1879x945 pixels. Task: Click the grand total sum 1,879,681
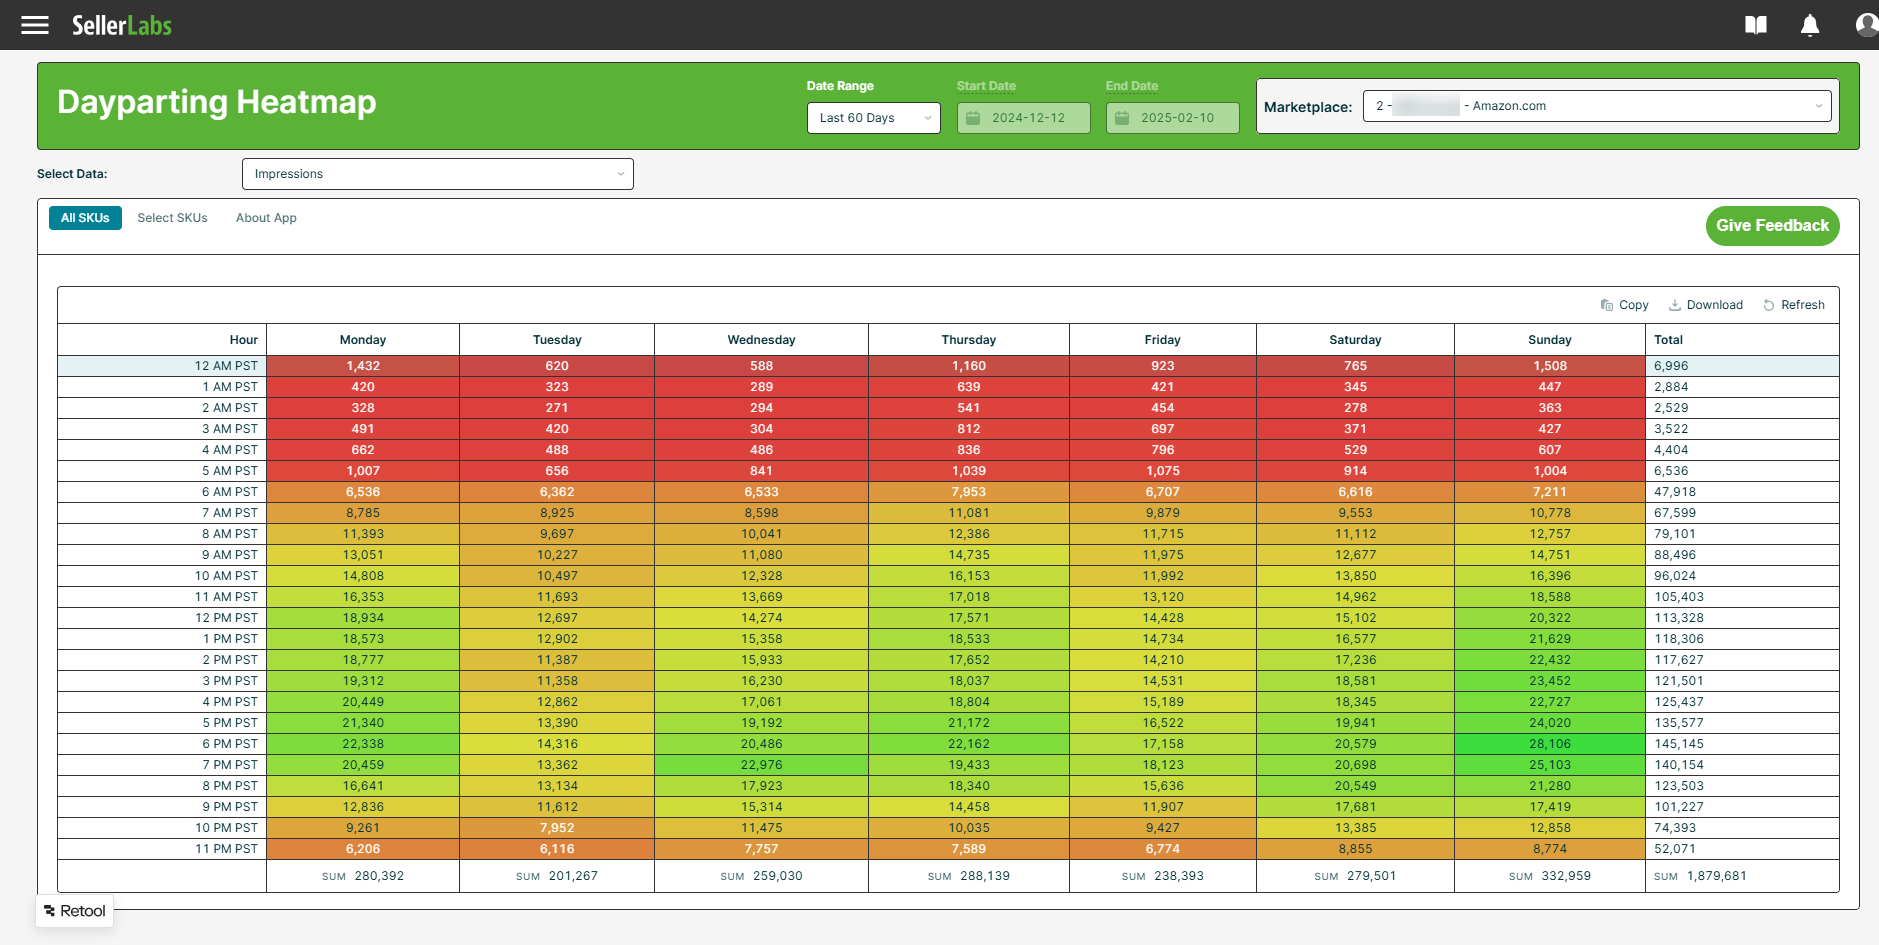coord(1742,876)
